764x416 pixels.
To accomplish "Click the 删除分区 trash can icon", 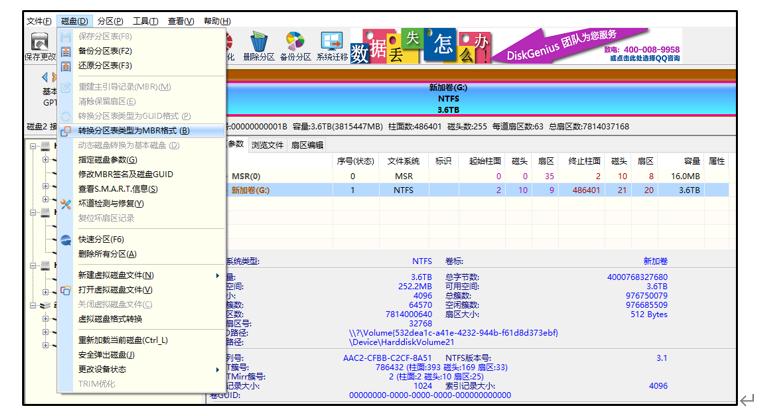I will 259,41.
